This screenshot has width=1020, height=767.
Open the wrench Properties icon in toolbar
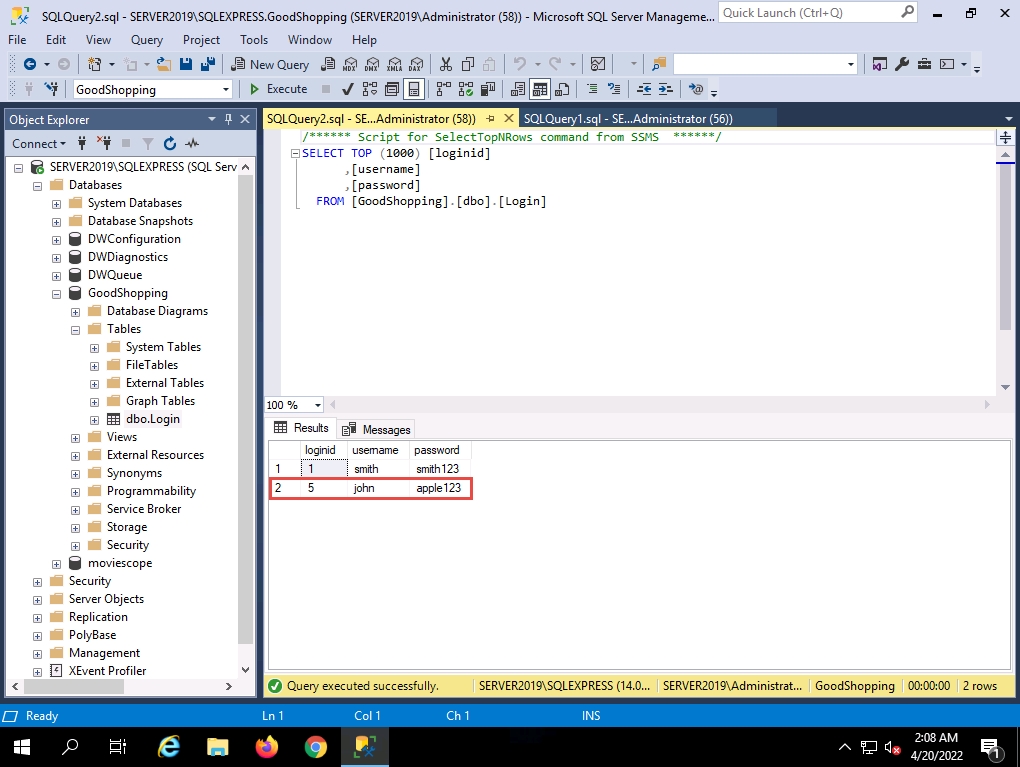(901, 64)
